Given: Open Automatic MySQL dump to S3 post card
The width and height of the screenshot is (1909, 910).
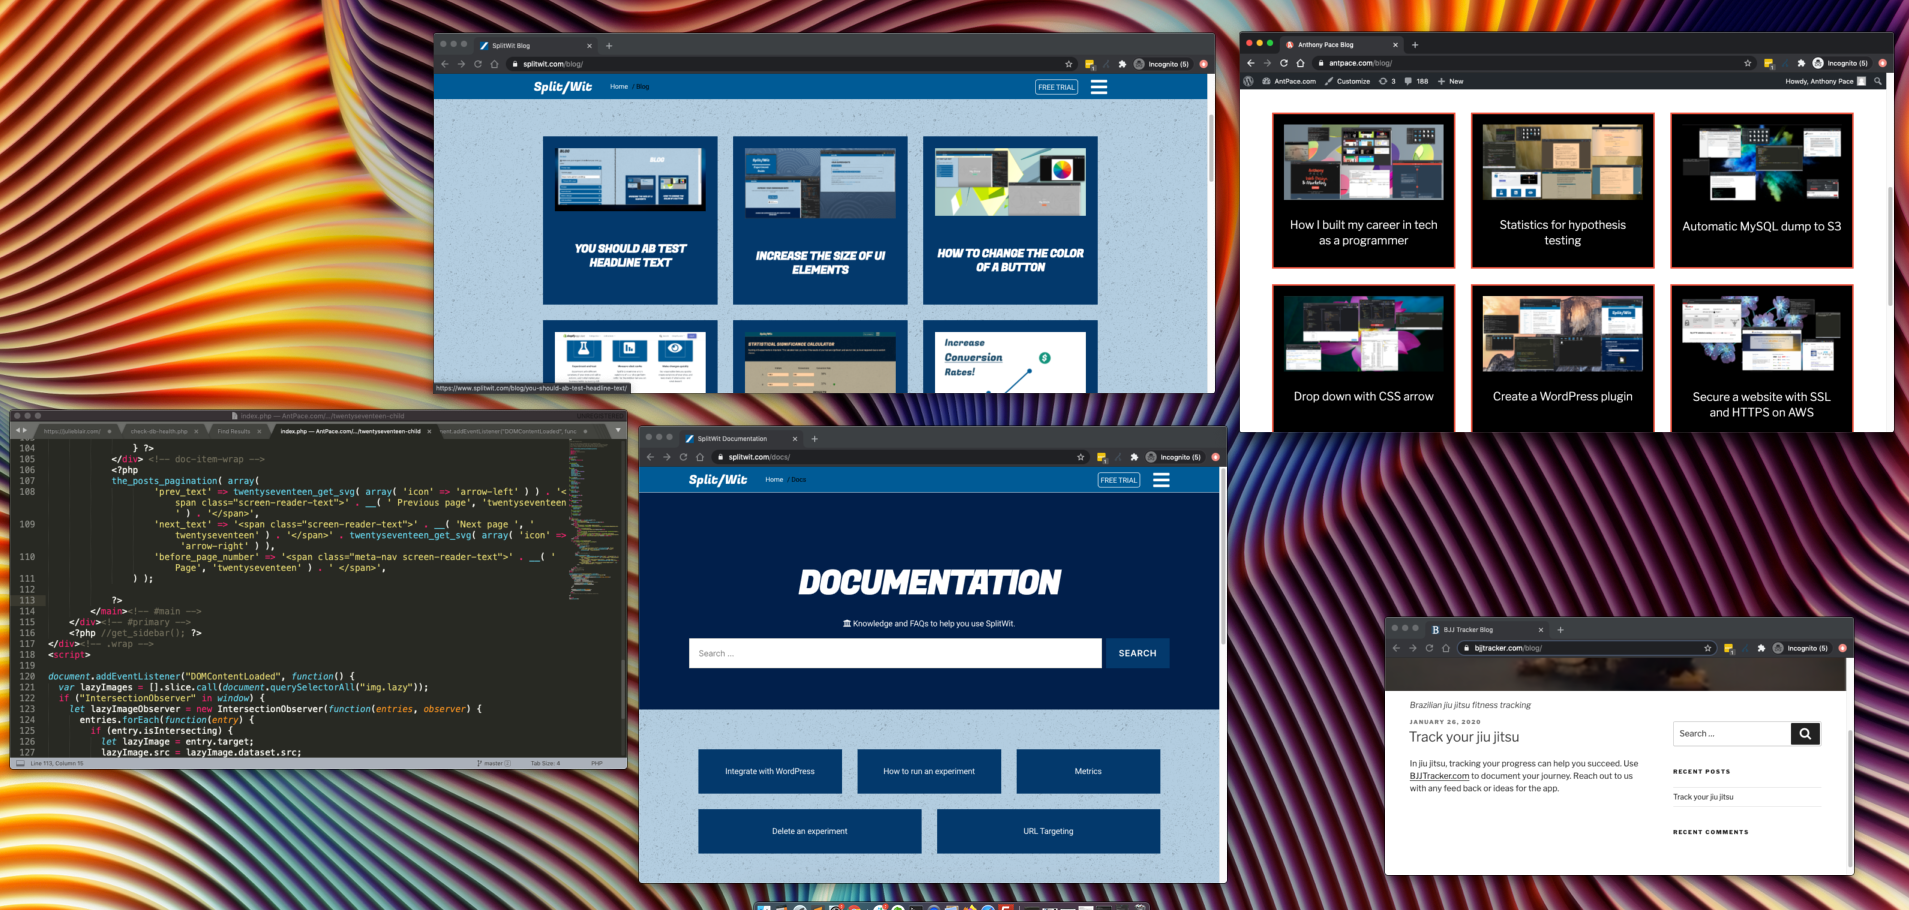Looking at the screenshot, I should 1761,190.
